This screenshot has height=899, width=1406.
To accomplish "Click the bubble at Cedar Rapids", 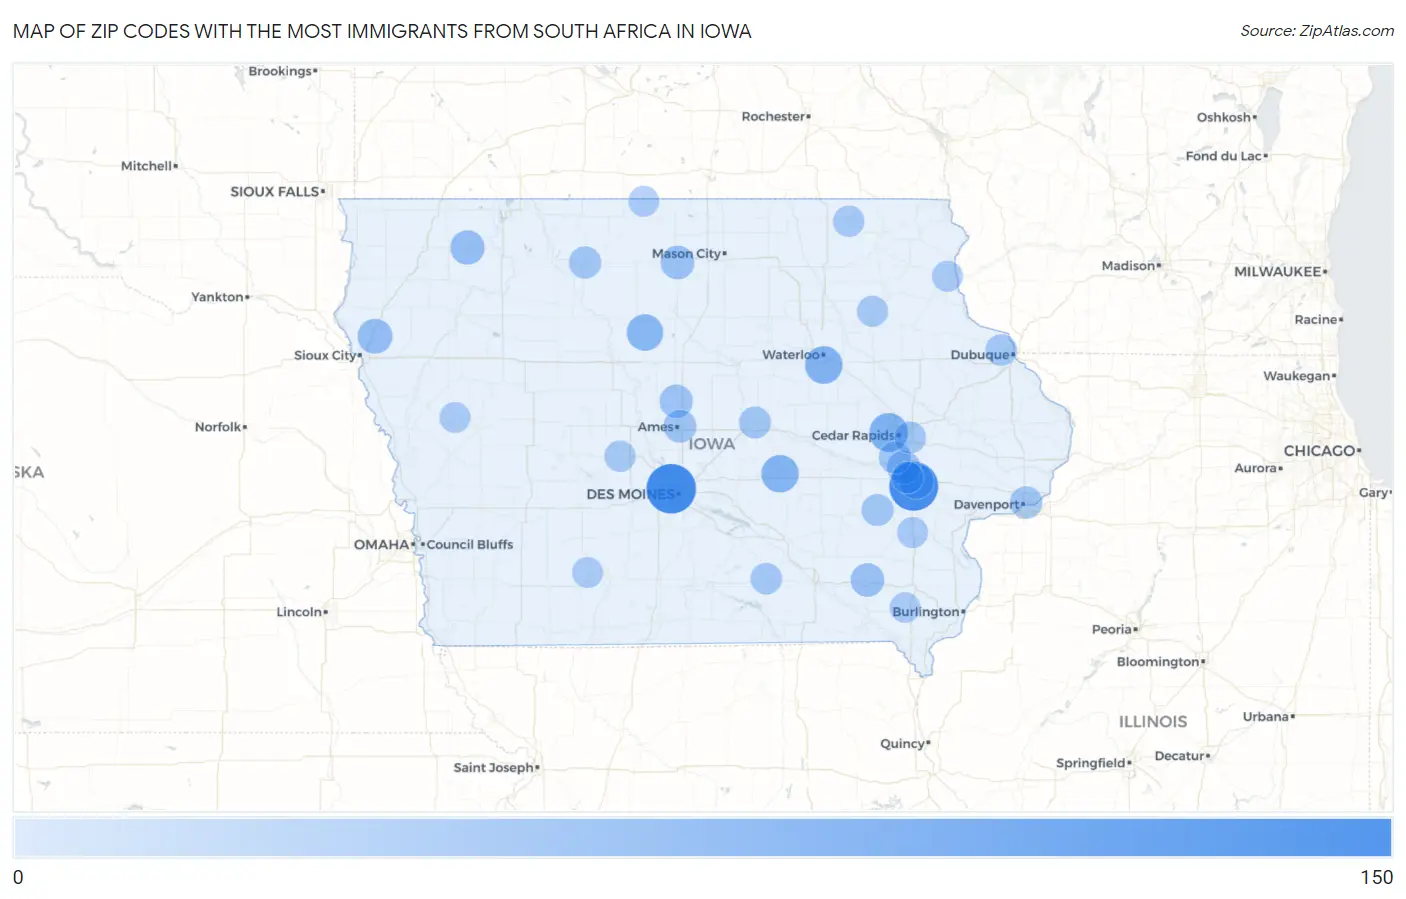I will [x=888, y=434].
